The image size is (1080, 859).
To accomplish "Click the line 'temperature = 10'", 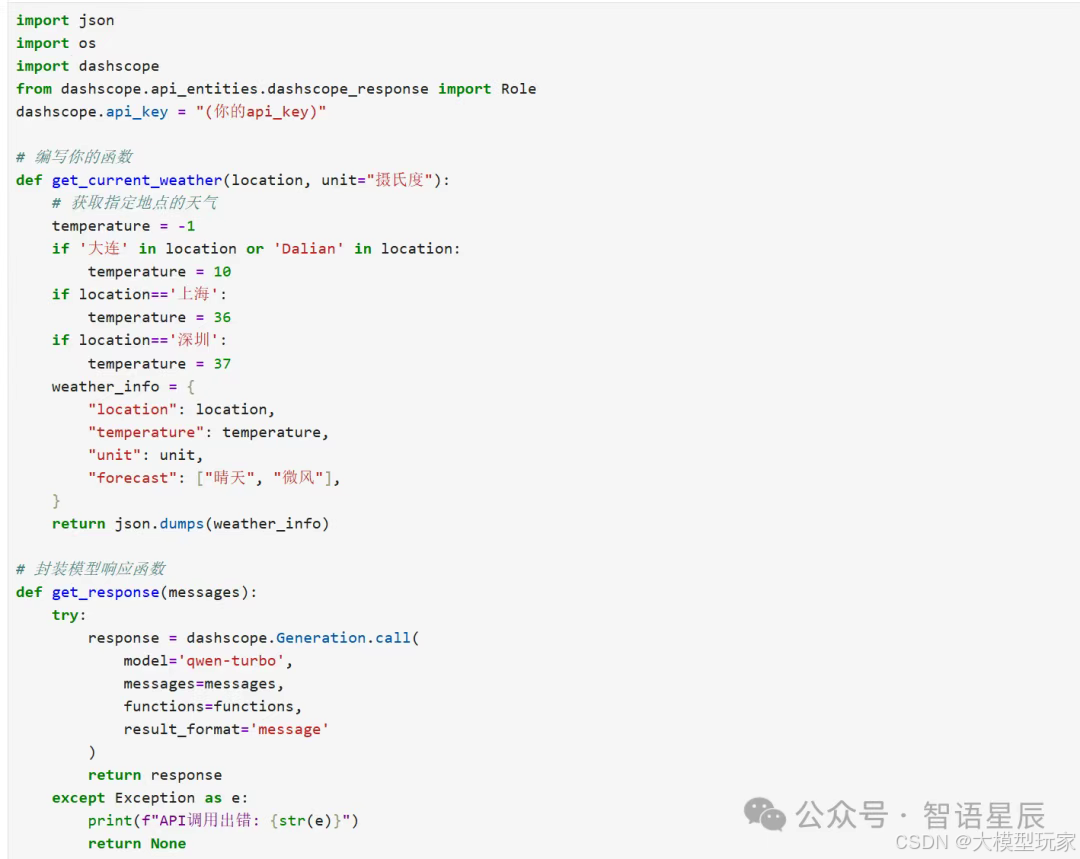I will tap(159, 271).
